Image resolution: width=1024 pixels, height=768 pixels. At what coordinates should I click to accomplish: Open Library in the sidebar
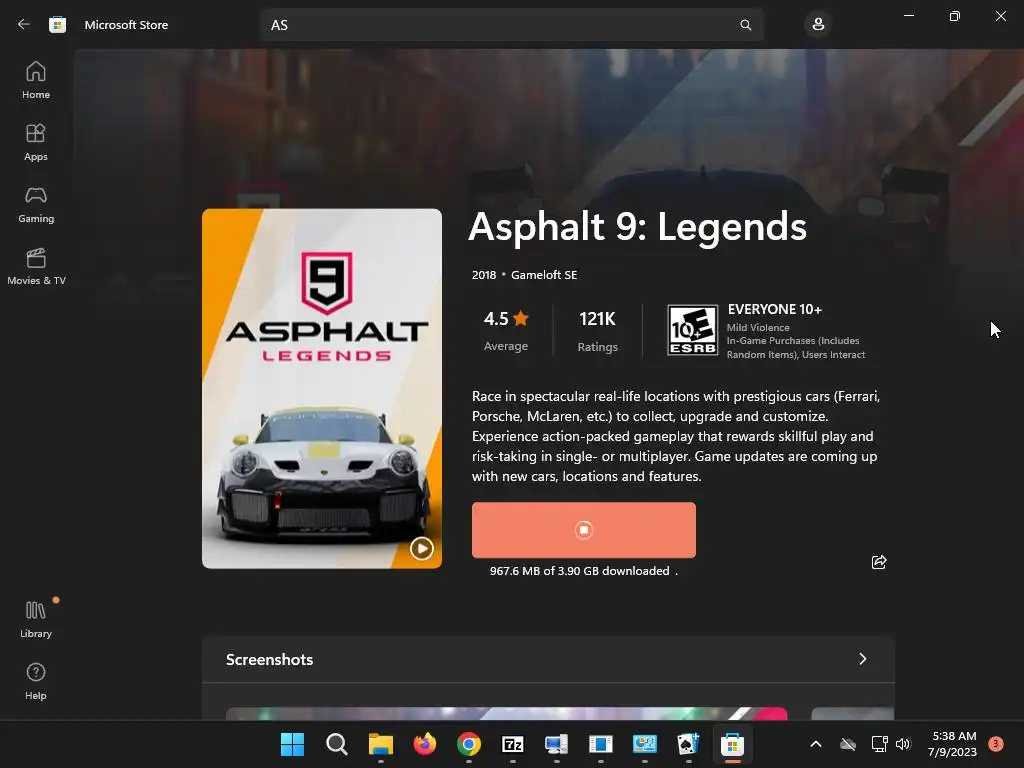tap(36, 619)
